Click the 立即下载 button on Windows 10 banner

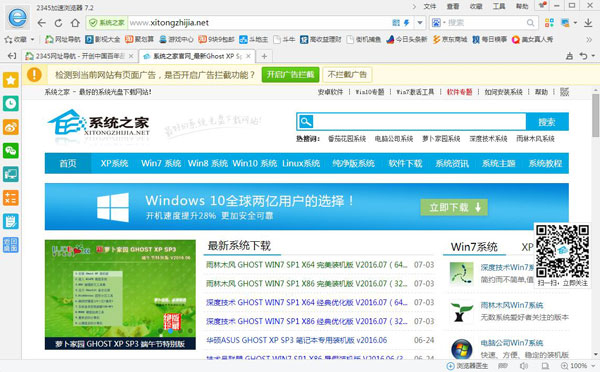pyautogui.click(x=454, y=207)
